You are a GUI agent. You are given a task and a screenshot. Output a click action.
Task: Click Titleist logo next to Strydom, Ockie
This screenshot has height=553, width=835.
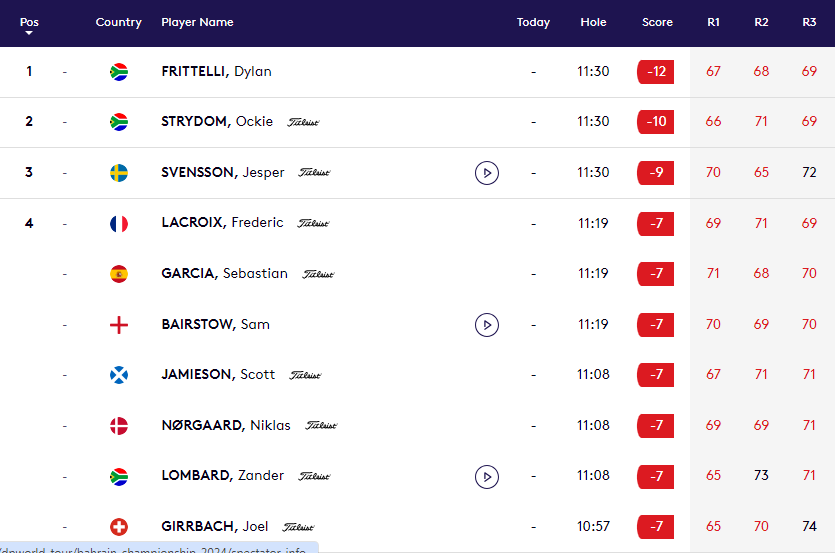(303, 123)
